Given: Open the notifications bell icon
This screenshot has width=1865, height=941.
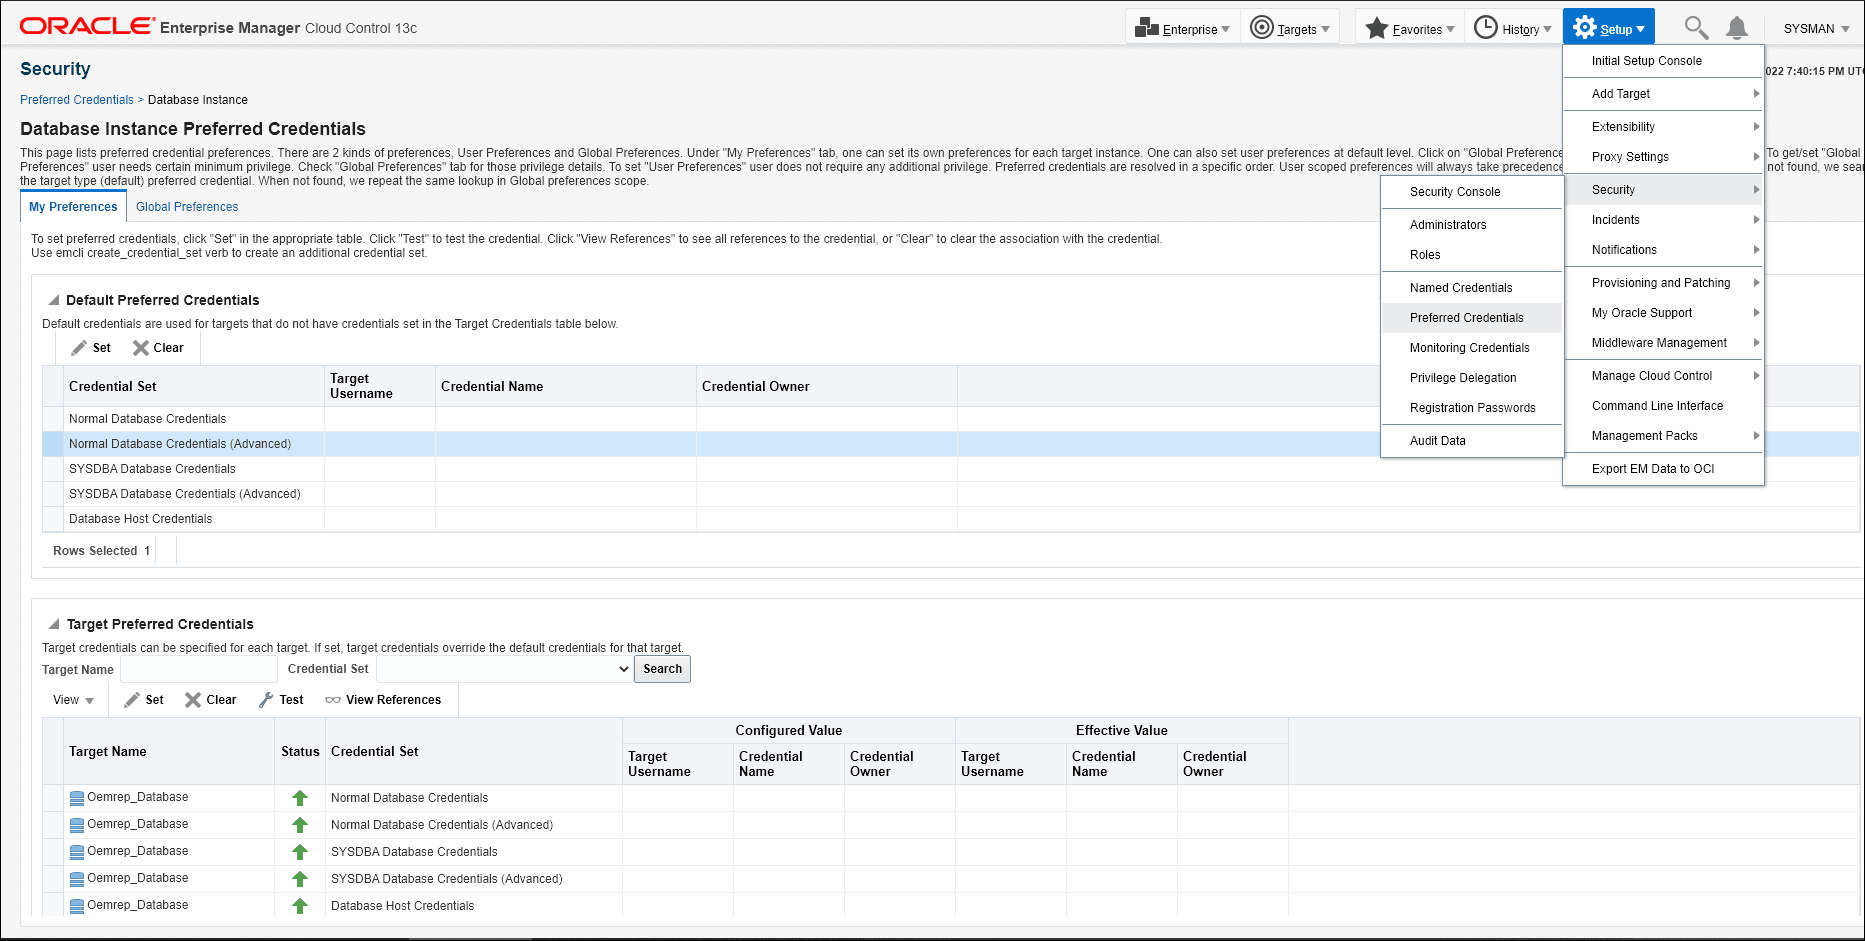Looking at the screenshot, I should (1737, 28).
